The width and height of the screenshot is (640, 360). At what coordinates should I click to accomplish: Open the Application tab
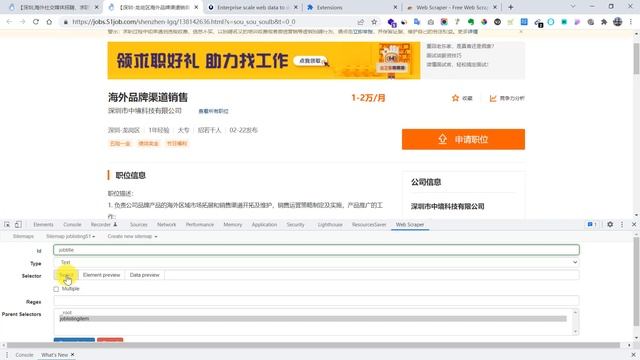264,224
